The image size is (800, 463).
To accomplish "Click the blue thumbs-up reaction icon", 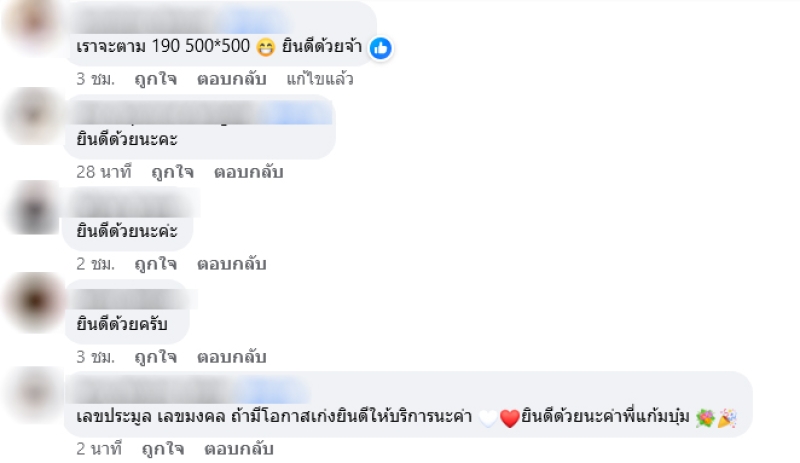I will 381,48.
